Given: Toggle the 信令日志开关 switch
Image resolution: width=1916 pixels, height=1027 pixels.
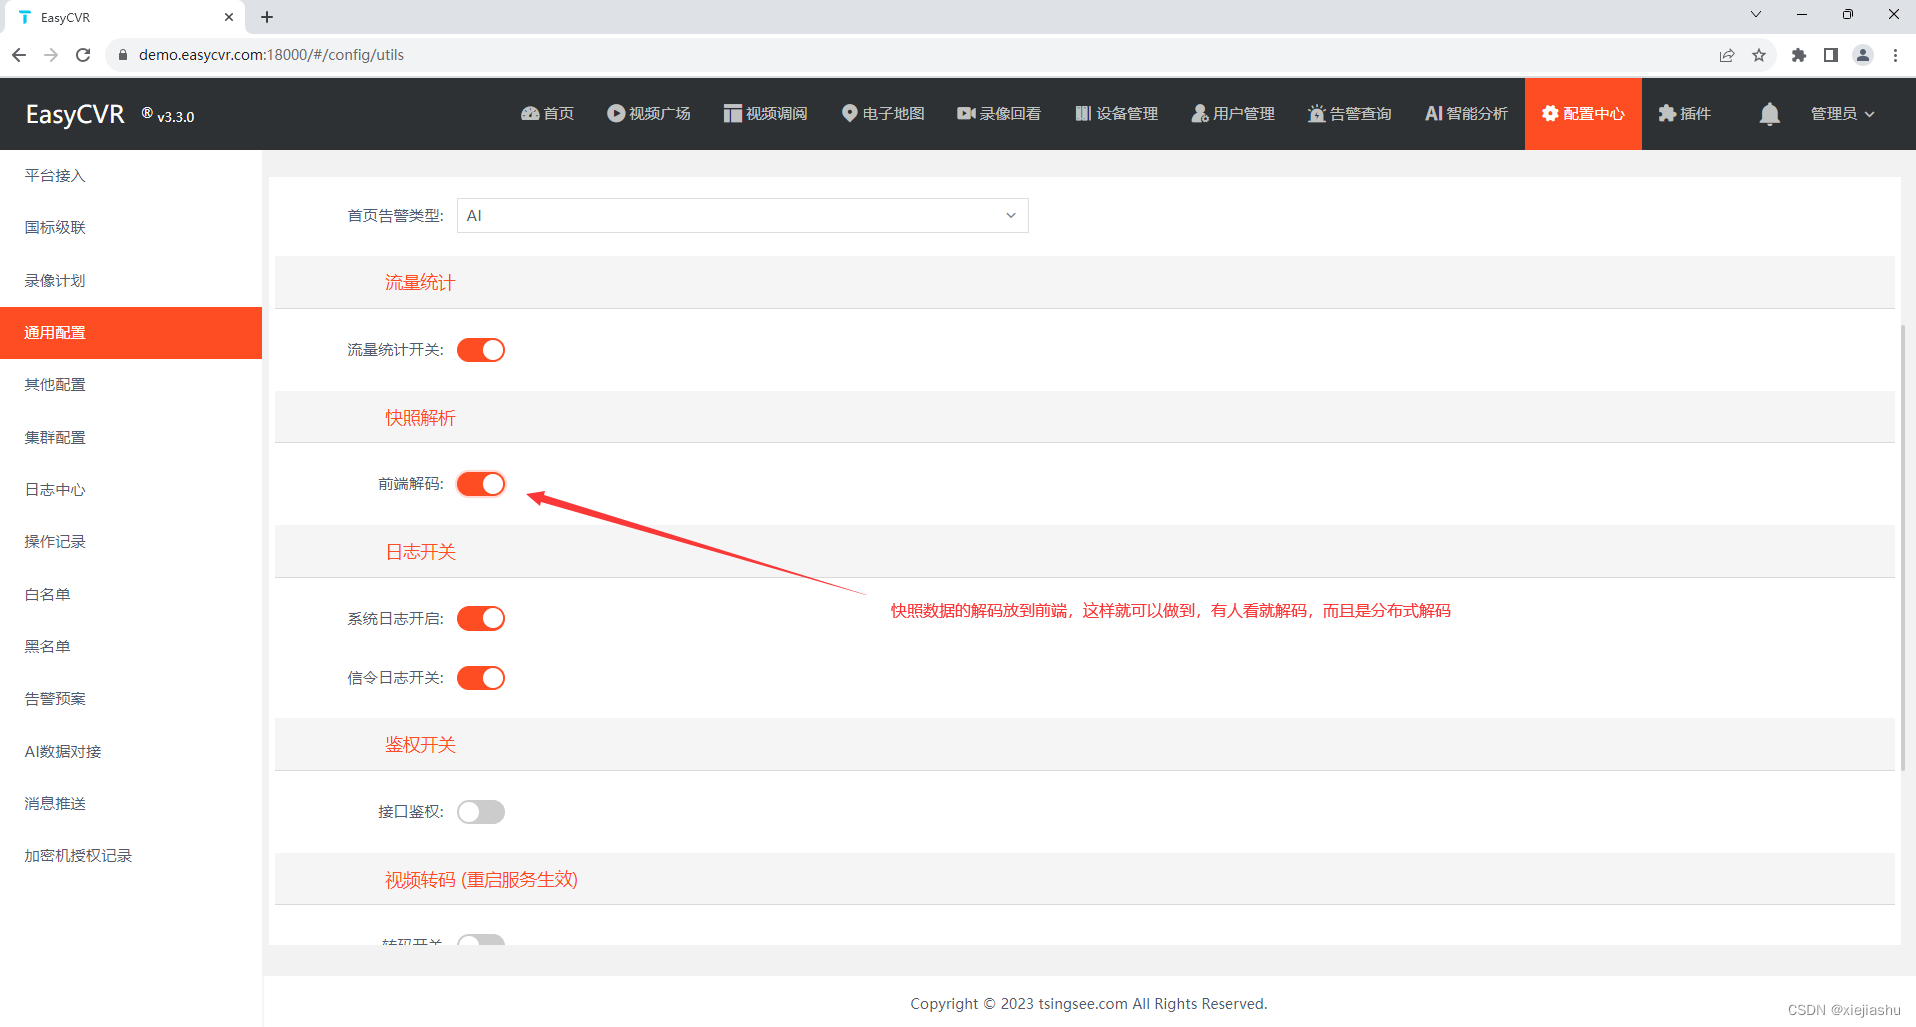Looking at the screenshot, I should [481, 678].
